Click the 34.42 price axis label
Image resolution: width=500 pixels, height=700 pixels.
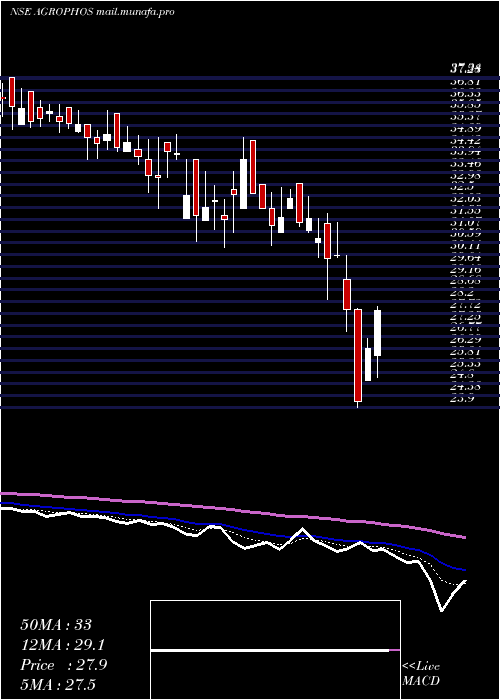click(x=465, y=140)
